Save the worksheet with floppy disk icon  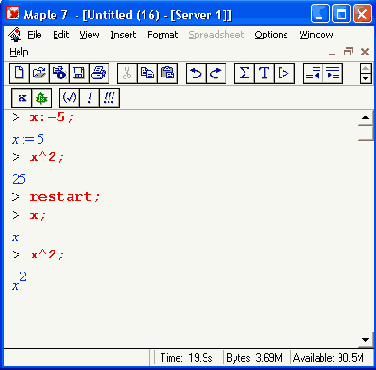tap(79, 73)
